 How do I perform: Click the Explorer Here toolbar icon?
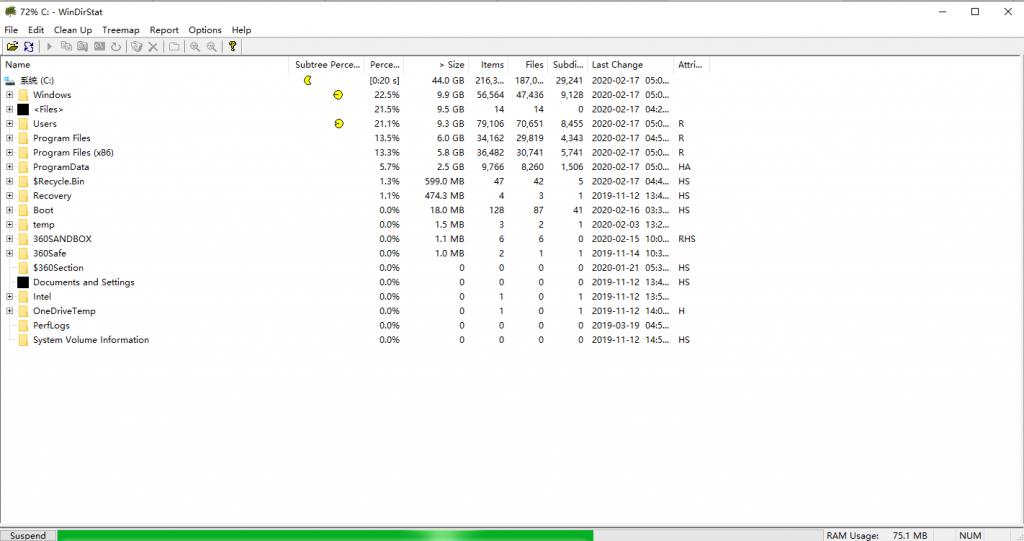tap(82, 46)
